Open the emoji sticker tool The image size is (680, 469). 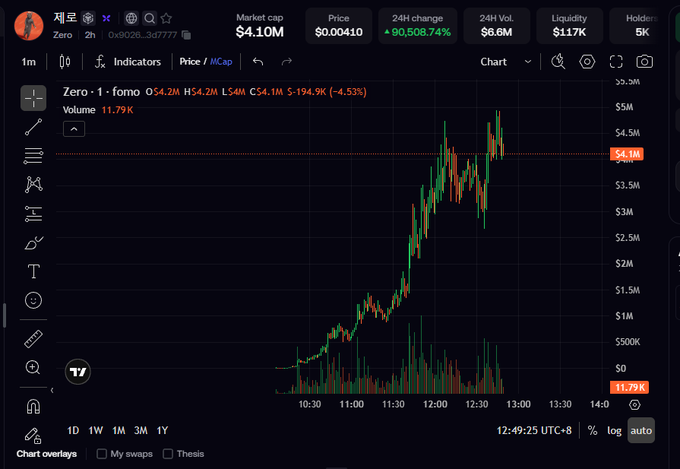33,300
